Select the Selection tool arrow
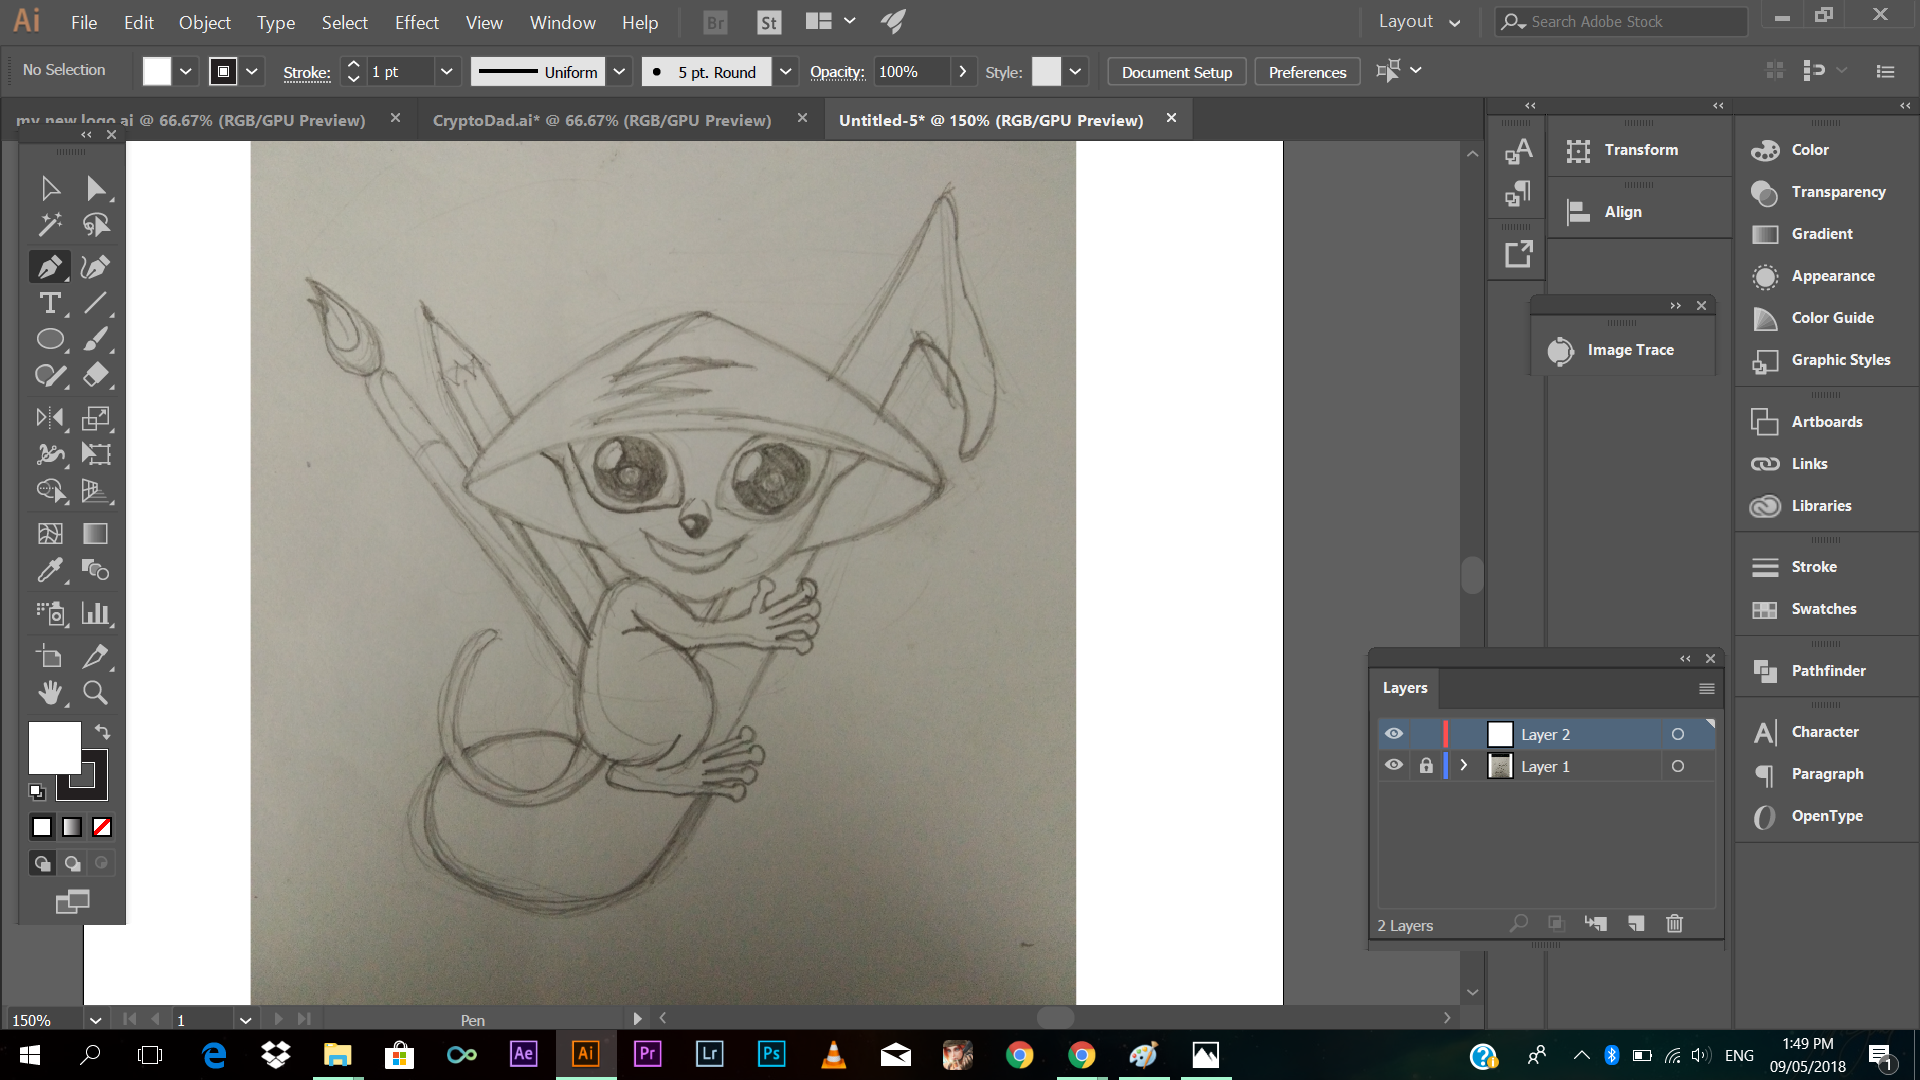The width and height of the screenshot is (1920, 1080). [x=50, y=188]
